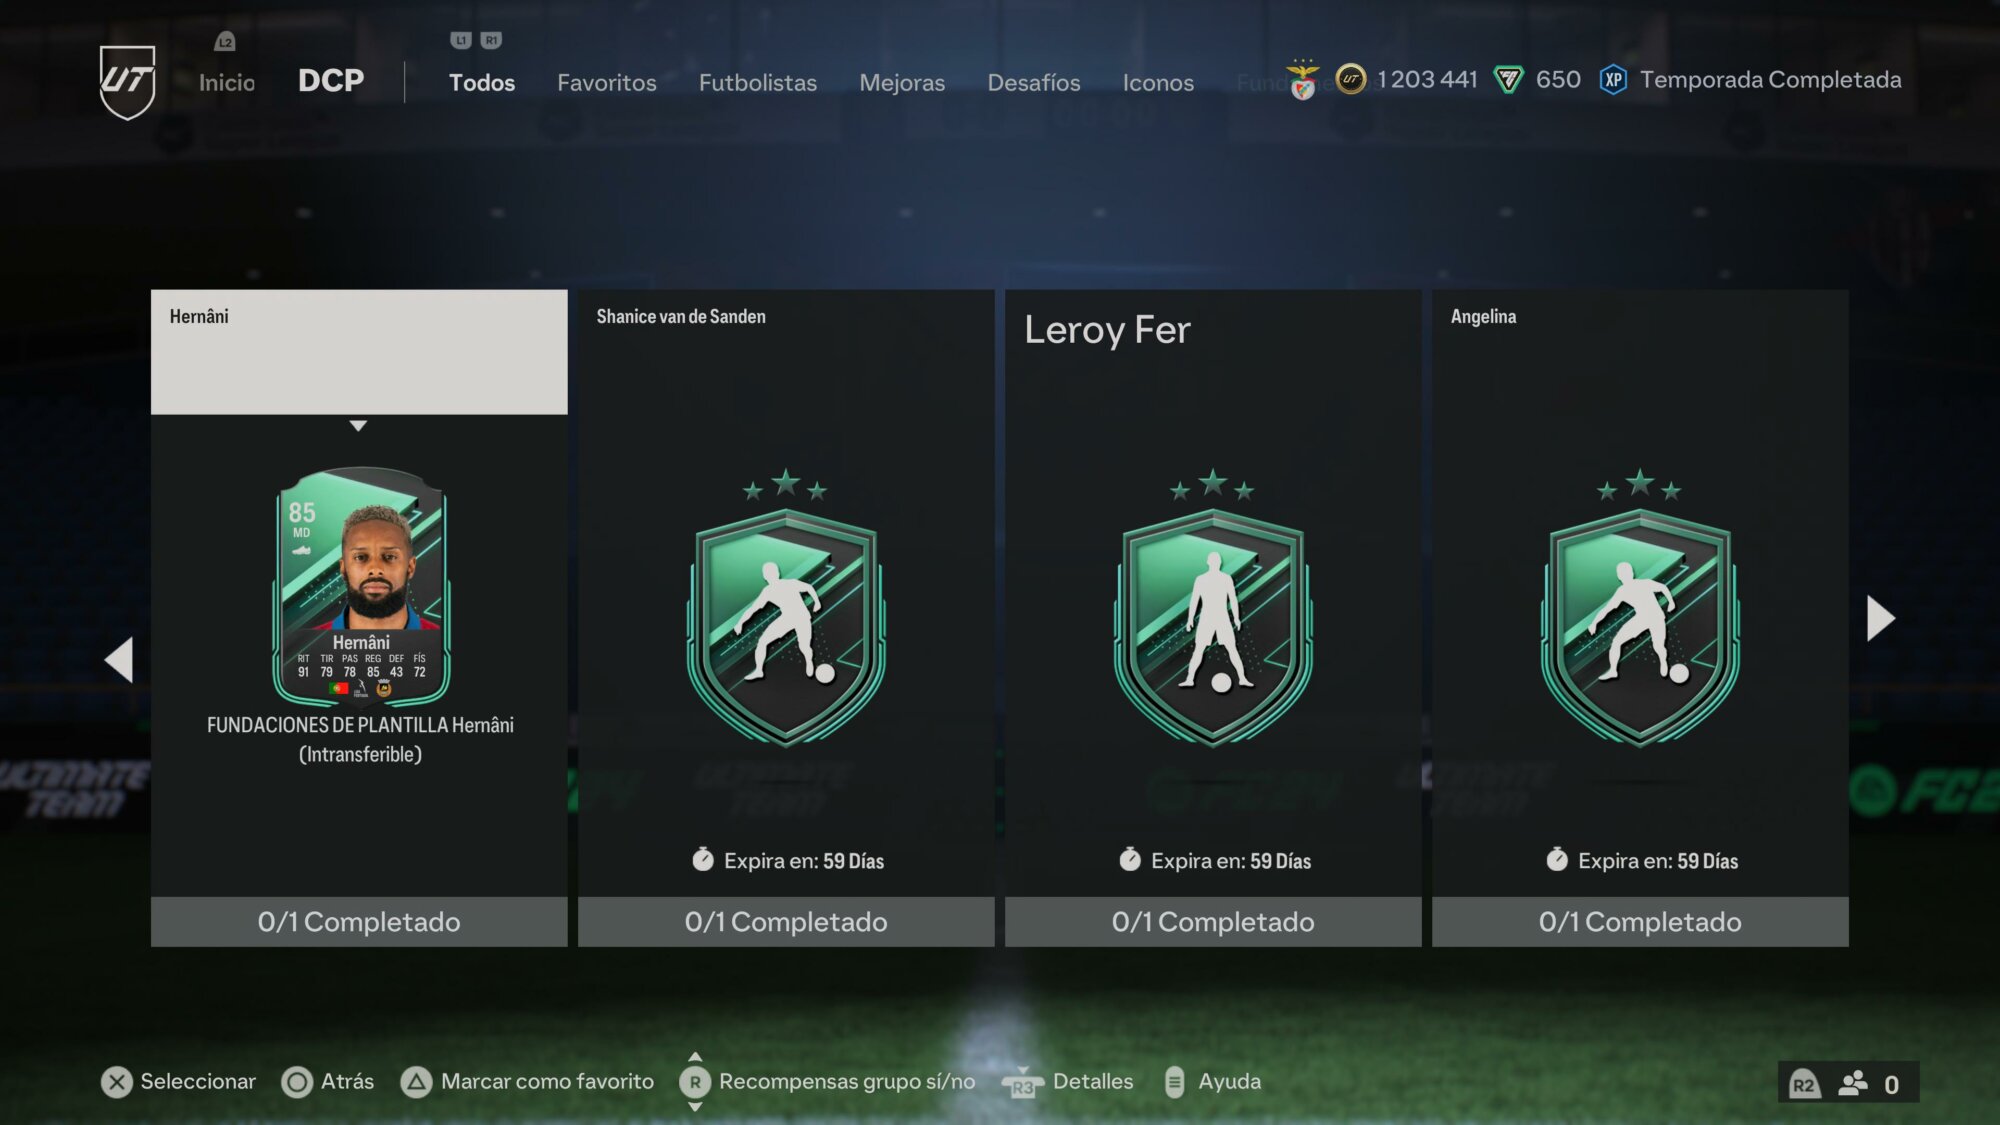Screen dimensions: 2000x1125
Task: Click the triangle Marcar como favorito icon
Action: click(416, 1082)
